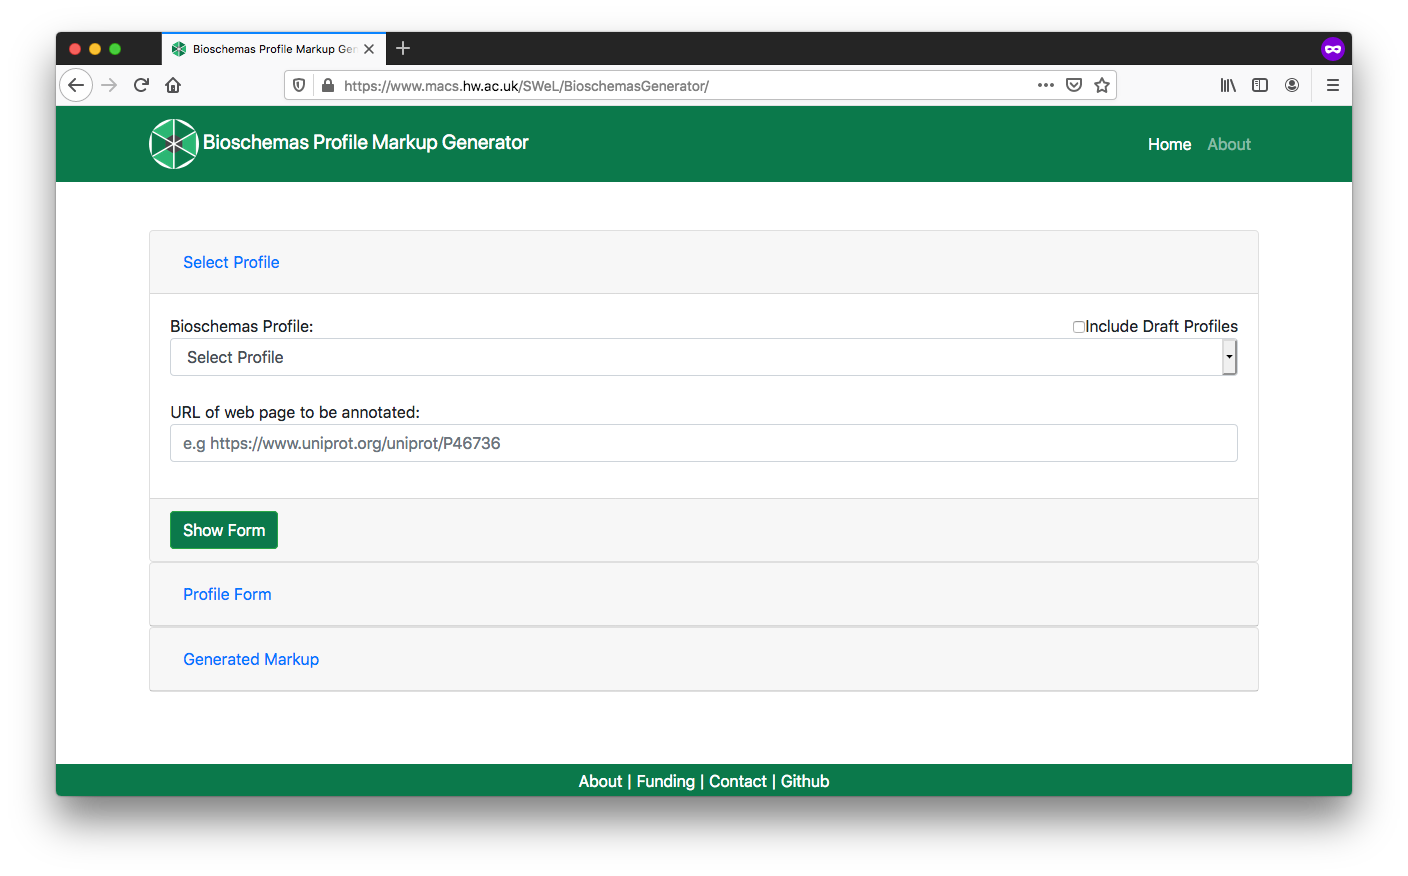This screenshot has height=876, width=1408.
Task: Bookmark this page with the star icon
Action: pos(1102,85)
